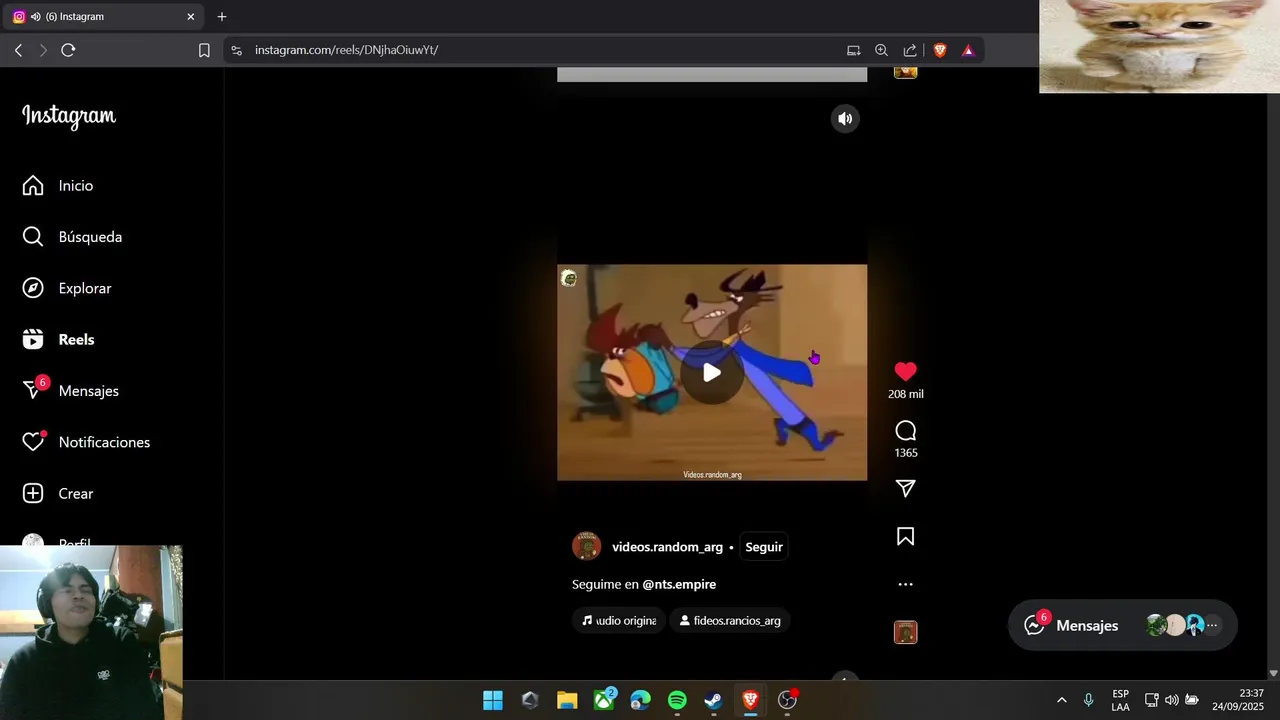Go forward in browser
Screen dimensions: 1280x720
coord(43,50)
